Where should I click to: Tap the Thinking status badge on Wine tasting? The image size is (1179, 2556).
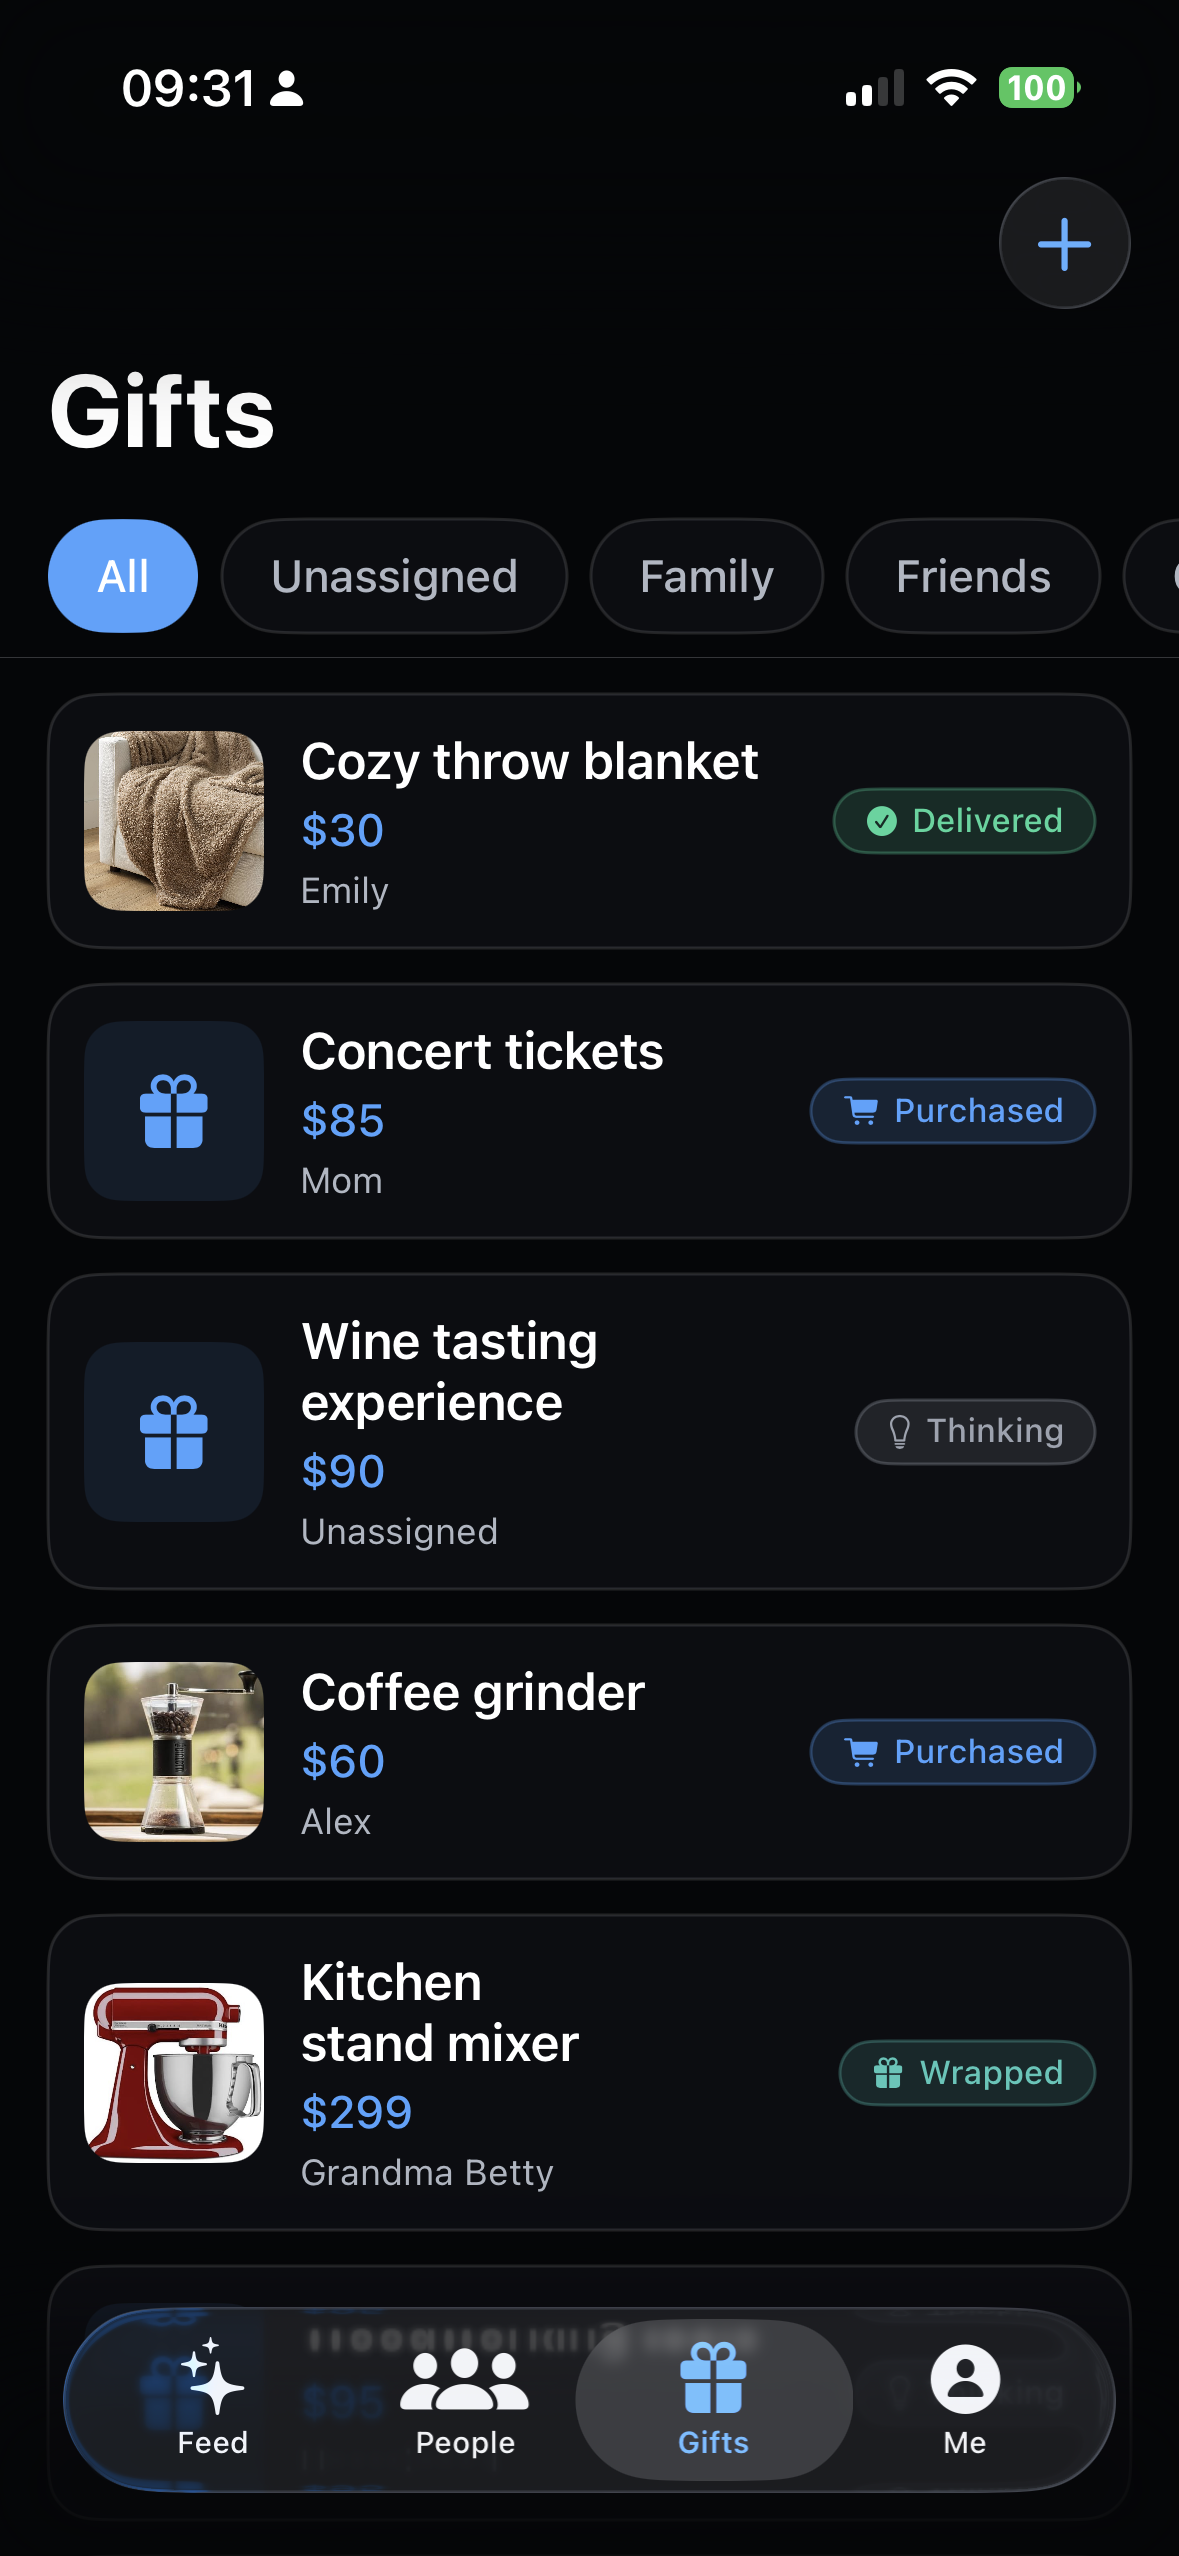pos(975,1431)
